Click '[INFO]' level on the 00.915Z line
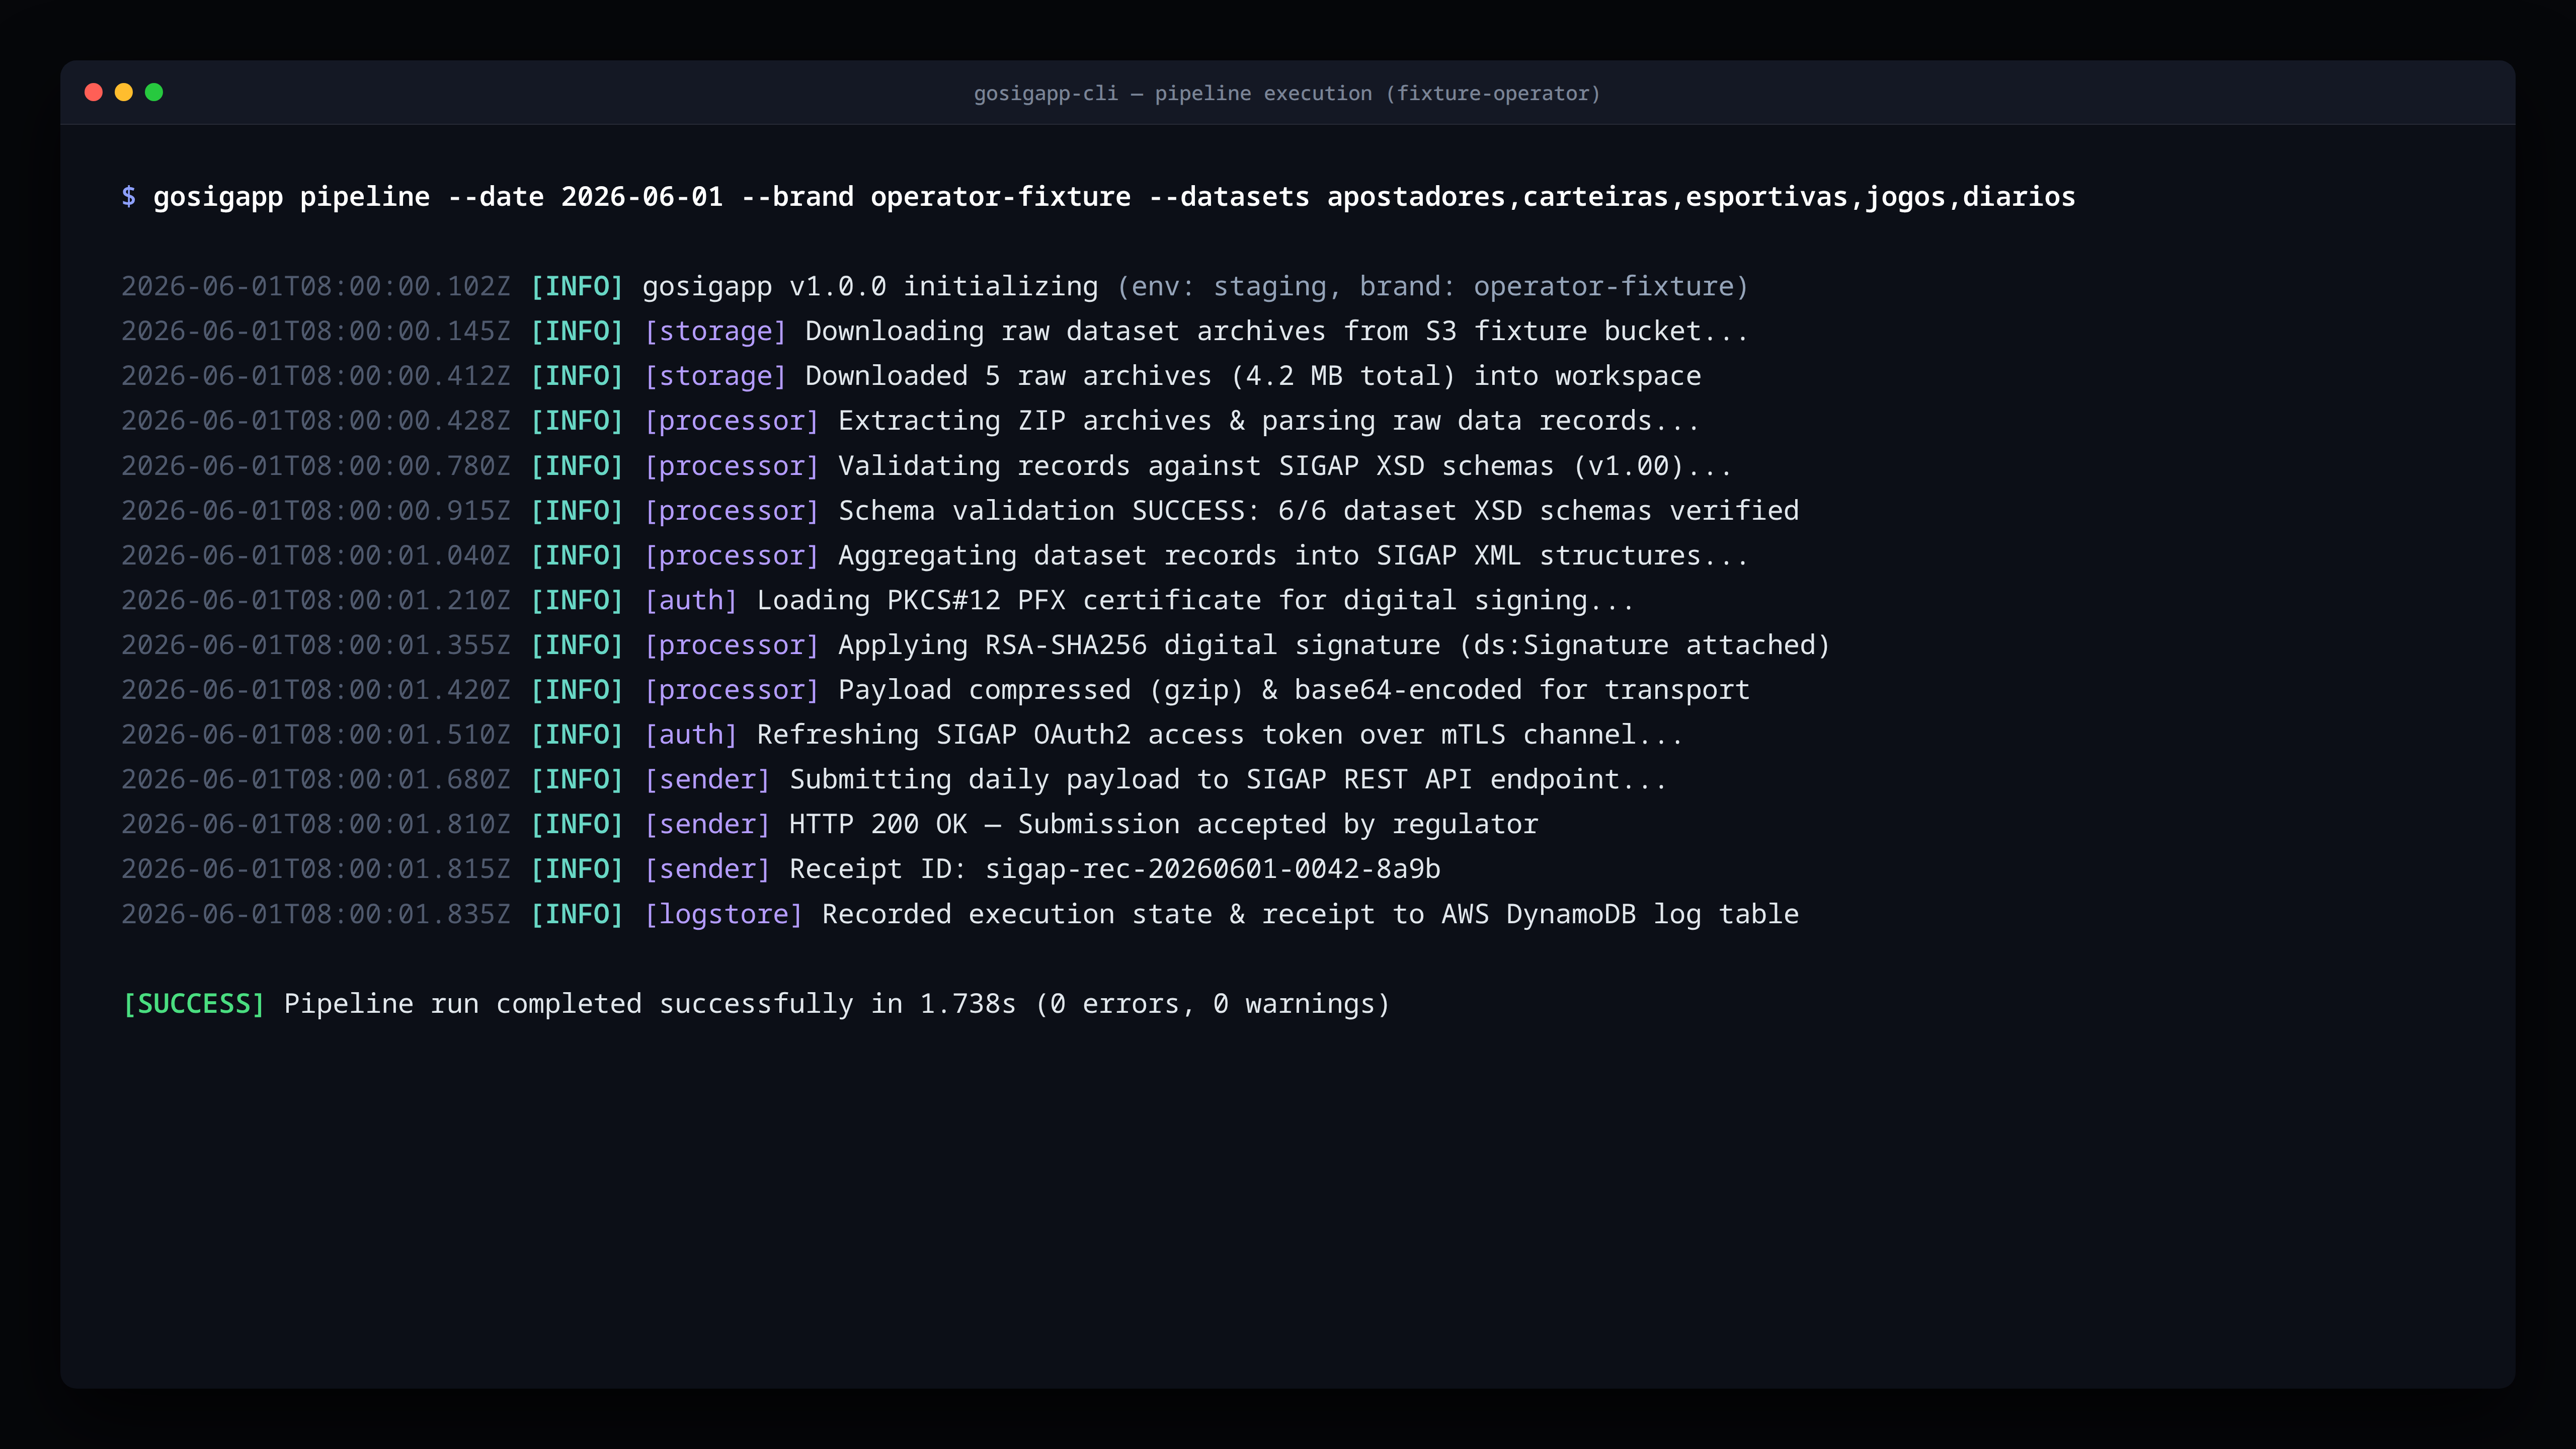Screen dimensions: 2576x1449 click(577, 511)
